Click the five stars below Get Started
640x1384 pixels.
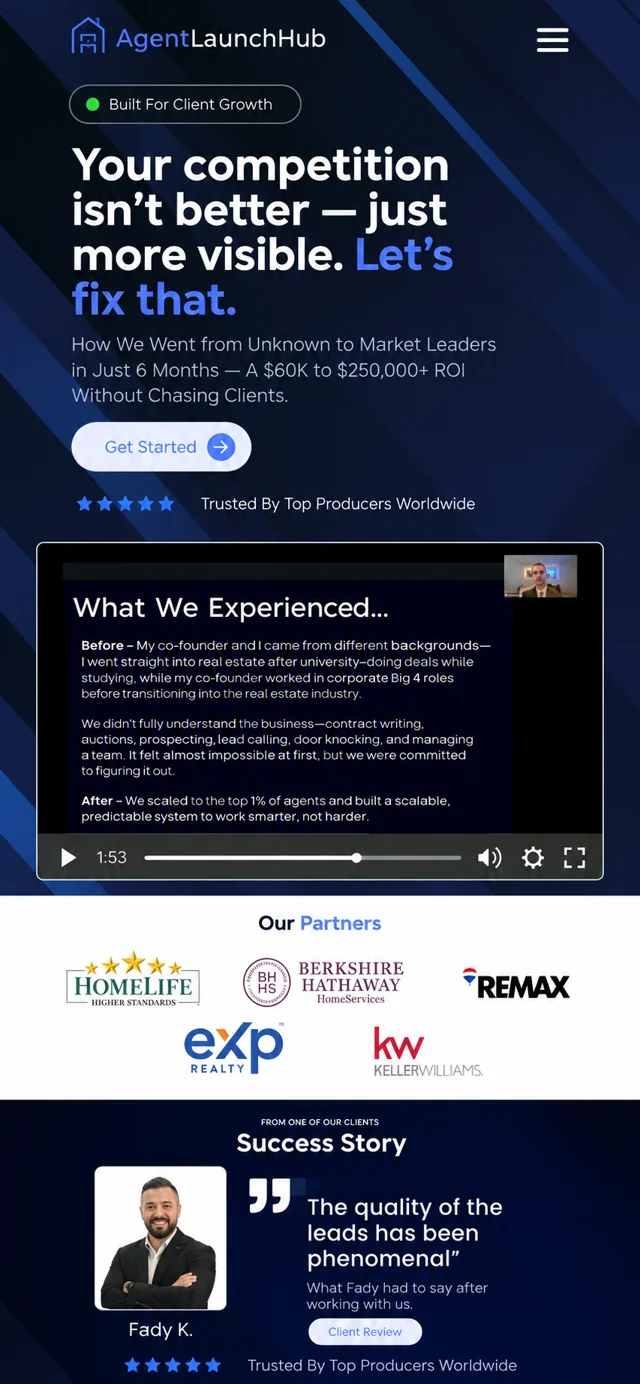[125, 504]
